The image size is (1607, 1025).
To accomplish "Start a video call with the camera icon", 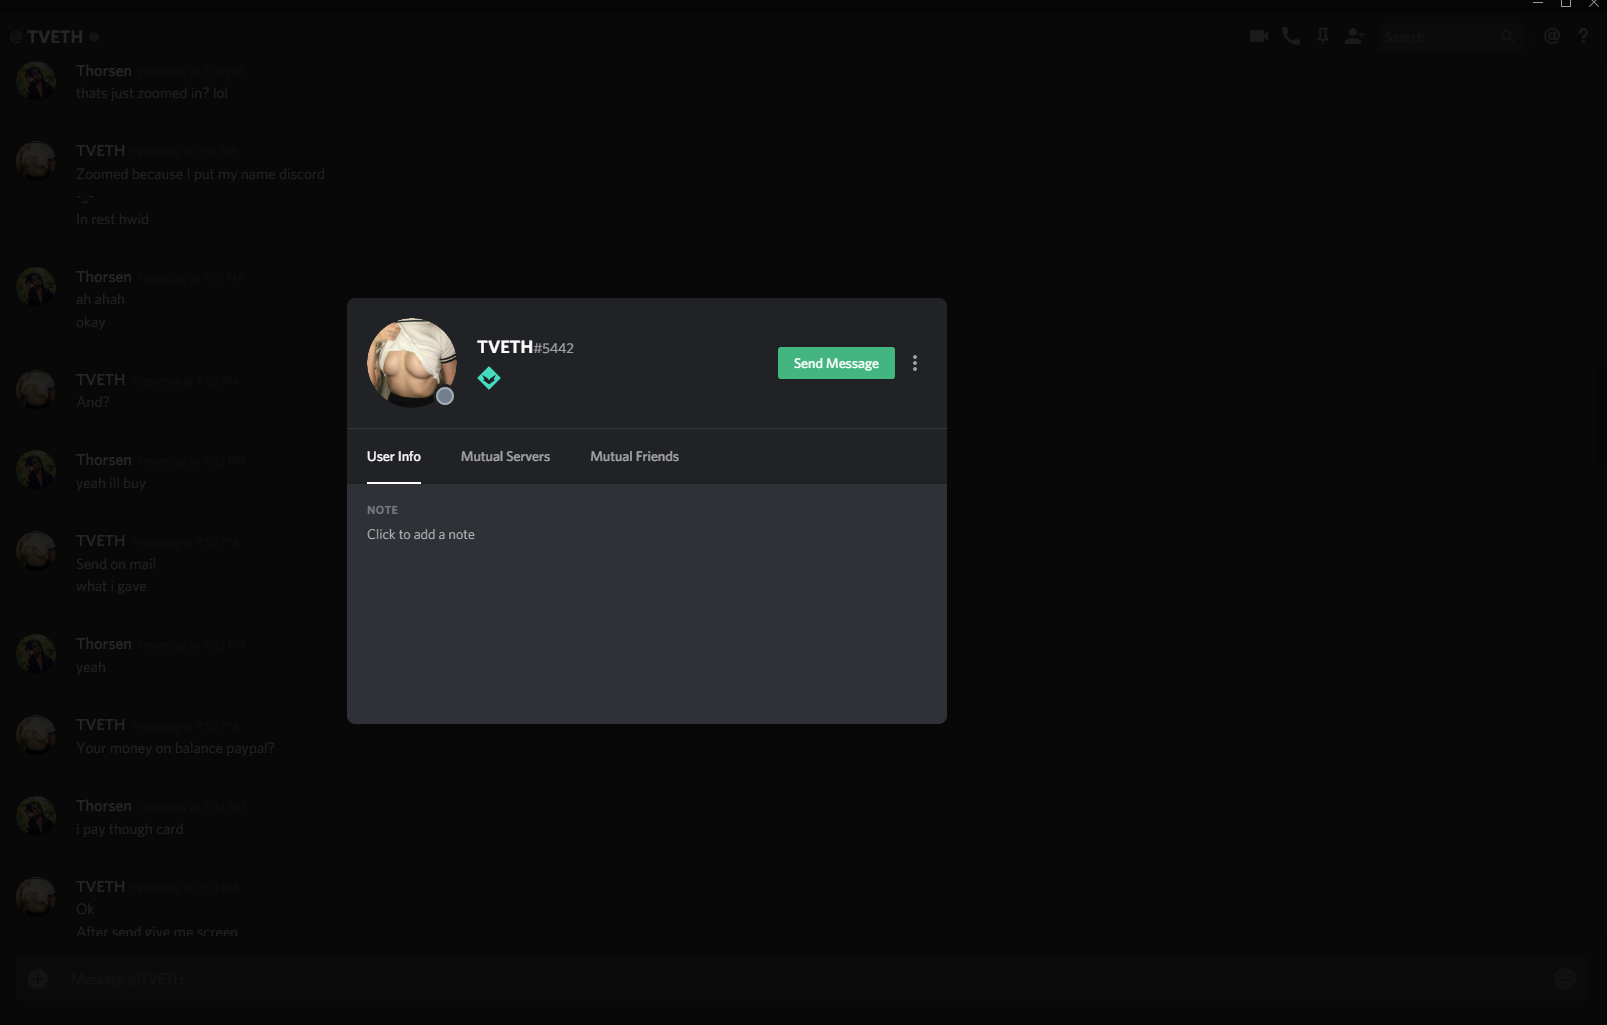I will pos(1259,36).
